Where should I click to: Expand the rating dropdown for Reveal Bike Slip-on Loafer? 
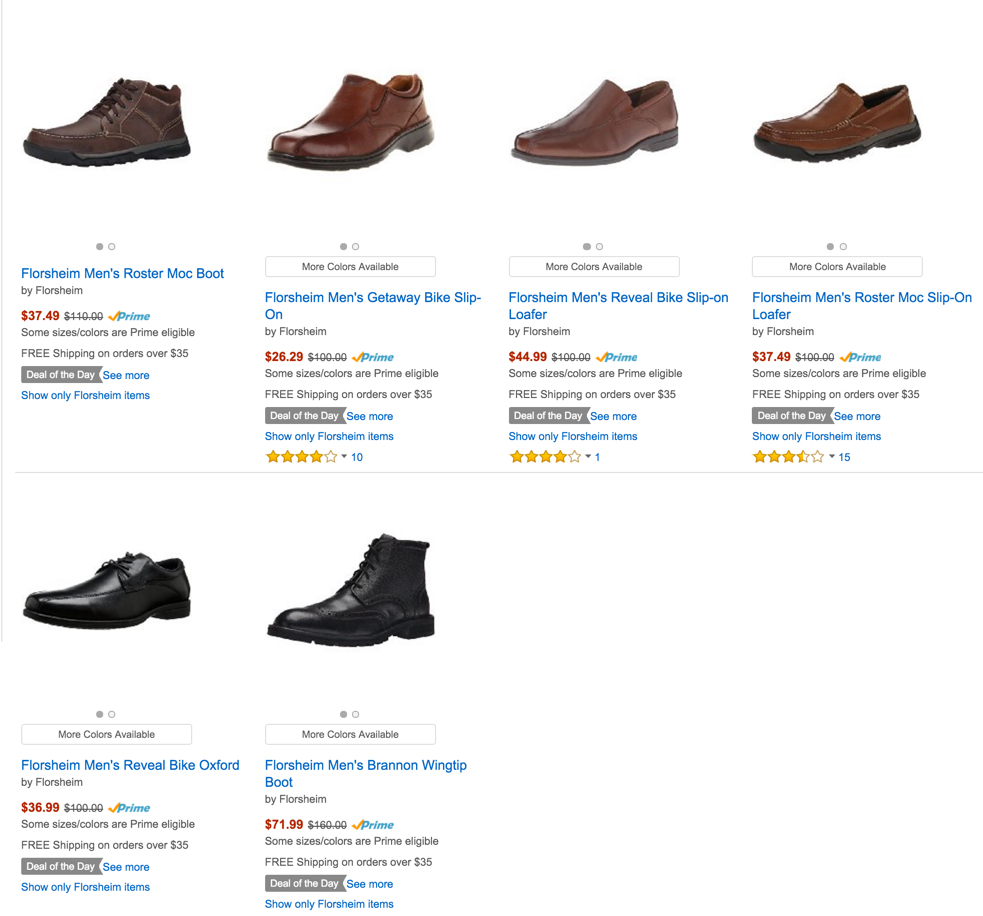coord(586,456)
